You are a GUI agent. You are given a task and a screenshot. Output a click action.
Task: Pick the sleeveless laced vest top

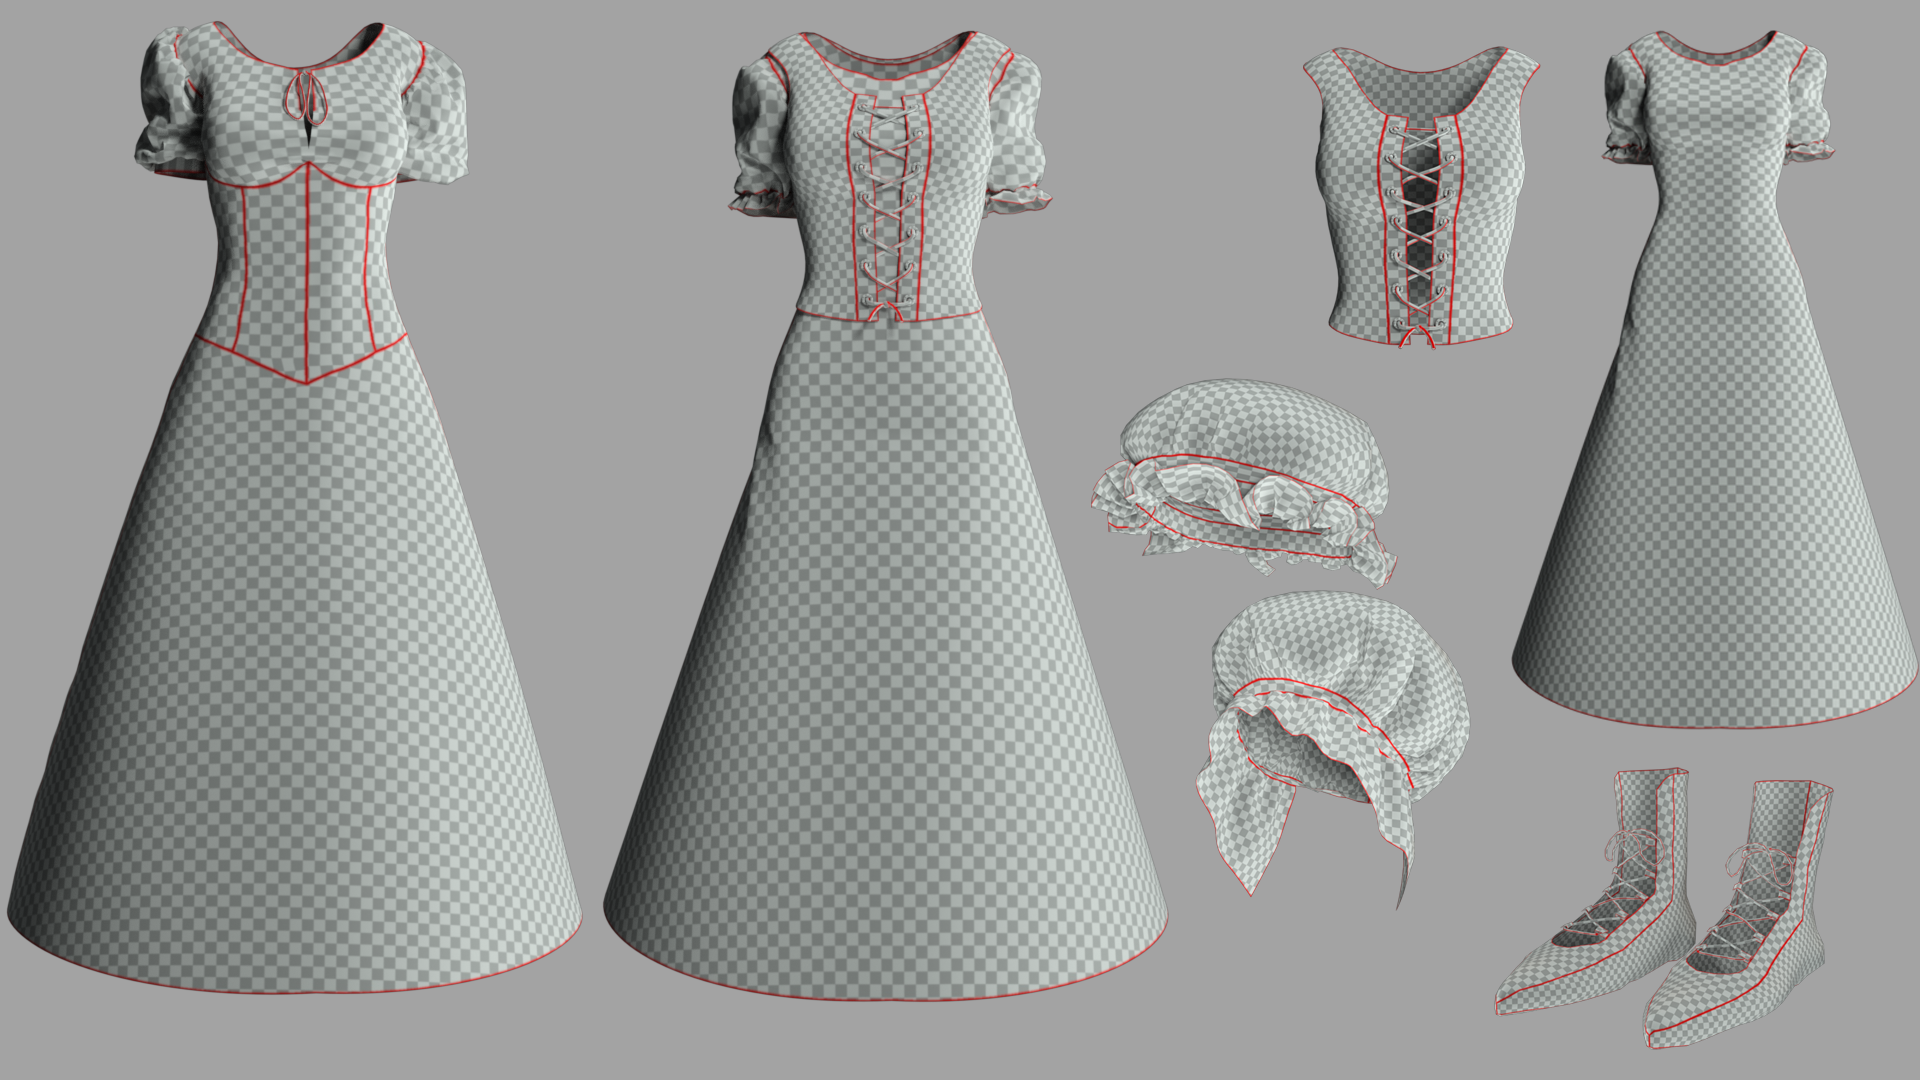(x=1420, y=196)
